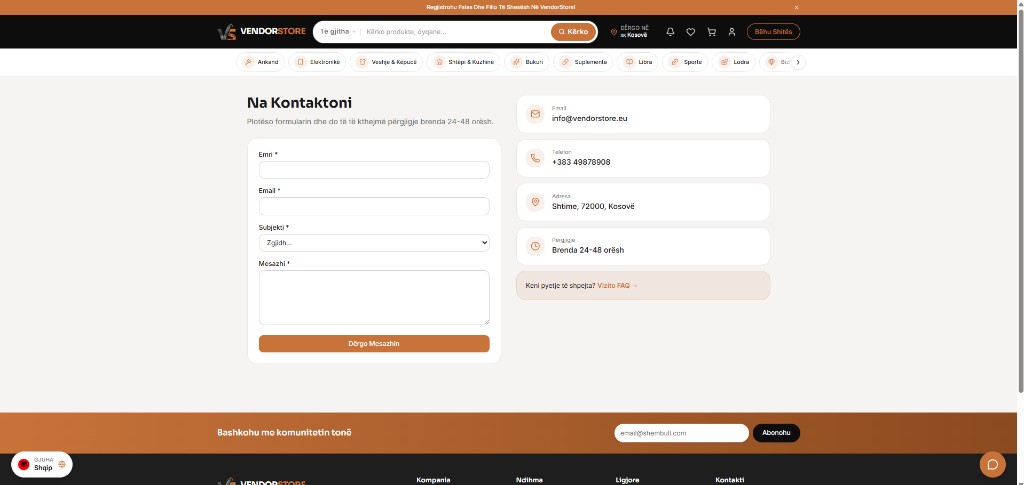Screen dimensions: 1024x485
Task: Open the Shqip language selector
Action: (42, 464)
